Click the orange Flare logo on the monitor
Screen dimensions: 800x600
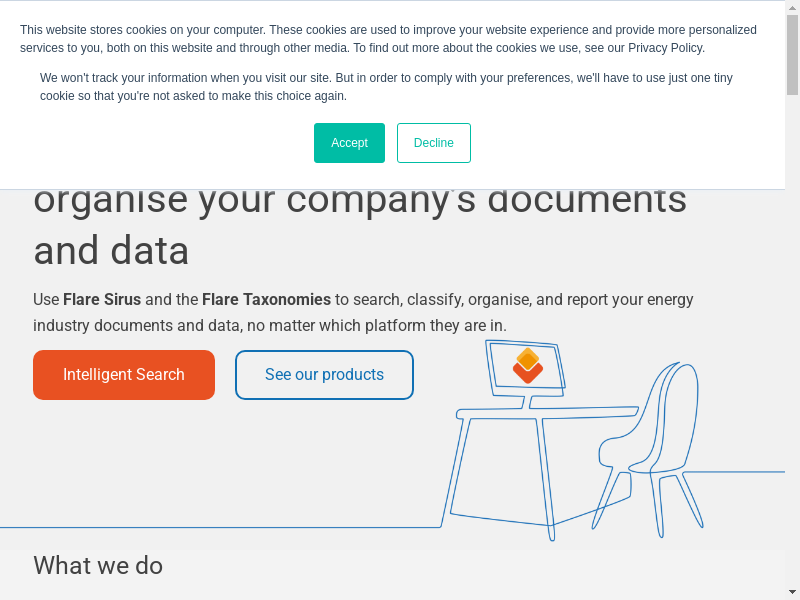(x=527, y=366)
